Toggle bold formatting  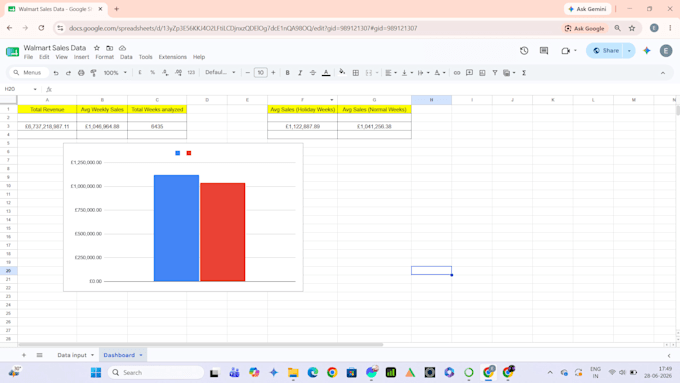point(287,73)
